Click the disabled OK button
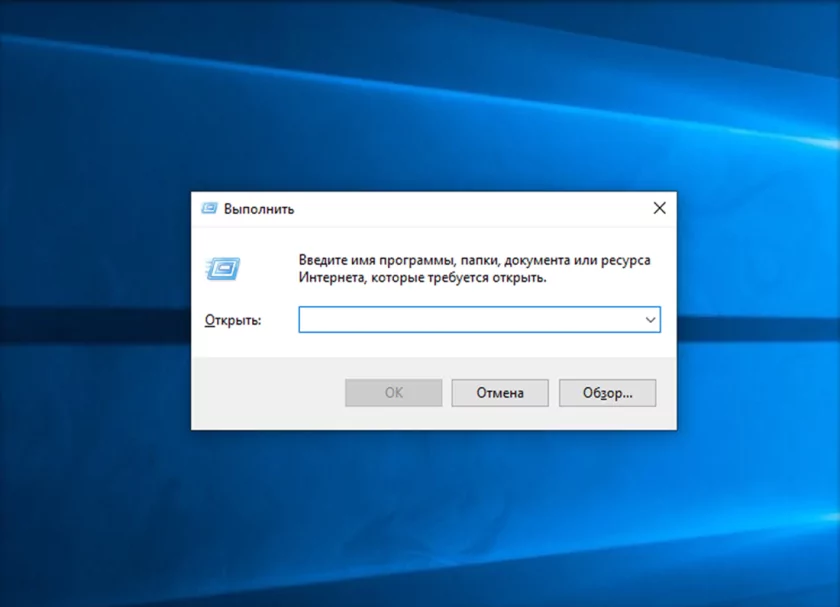This screenshot has width=840, height=607. (393, 392)
